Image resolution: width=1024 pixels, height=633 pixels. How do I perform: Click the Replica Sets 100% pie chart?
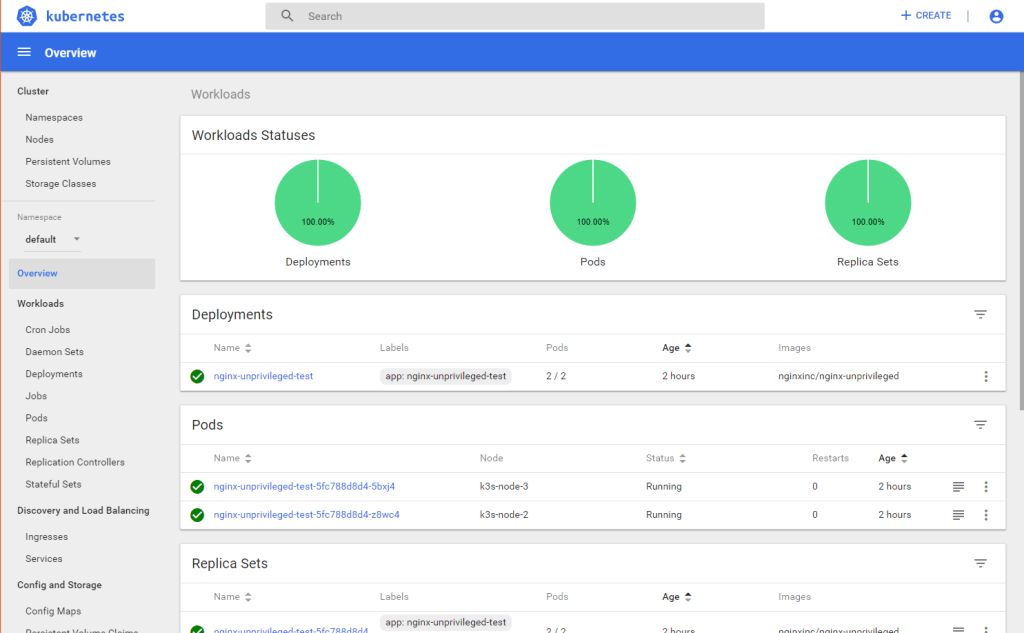(x=868, y=203)
